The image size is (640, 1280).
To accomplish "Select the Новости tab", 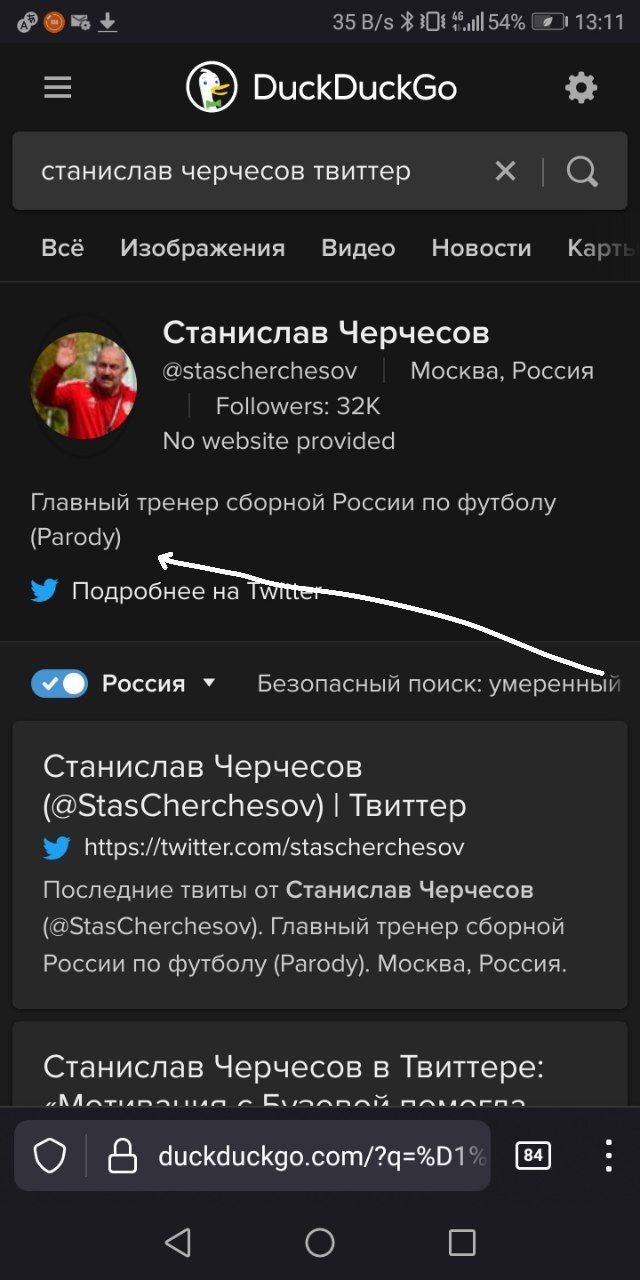I will [481, 248].
